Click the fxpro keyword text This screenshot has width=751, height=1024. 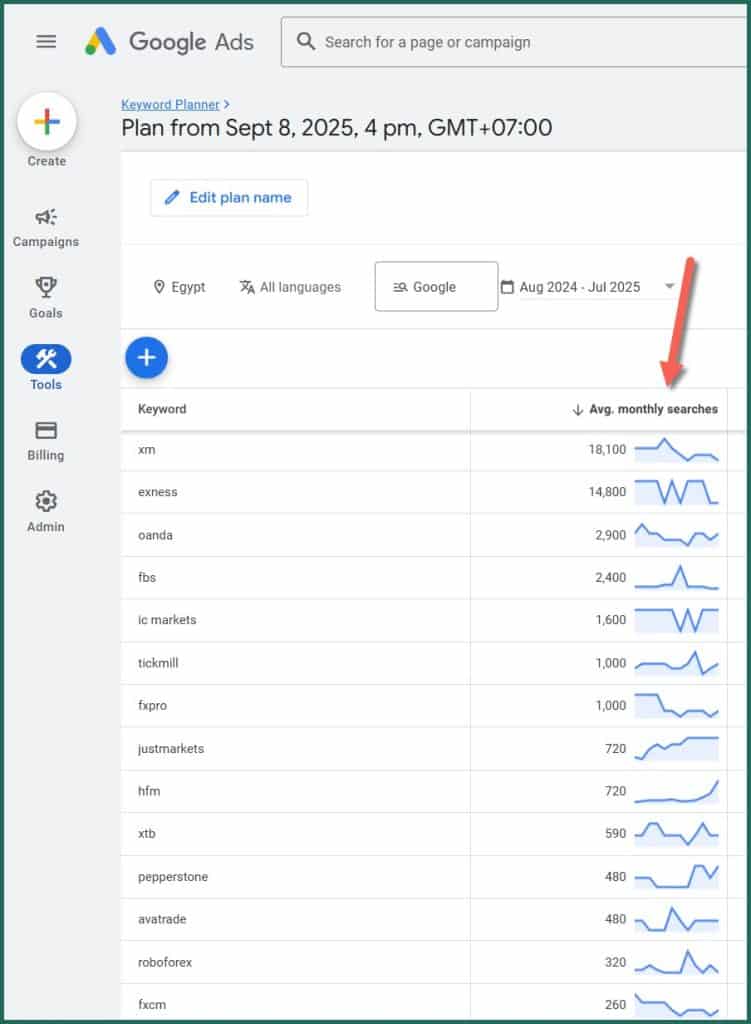pos(152,705)
